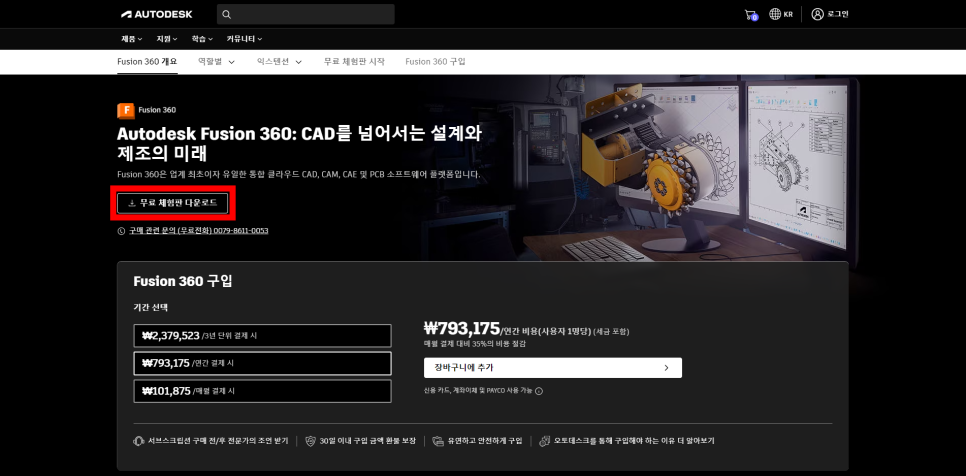Screen dimensions: 966x476
Task: Select the ₩101,875 monthly payment option
Action: click(x=262, y=391)
